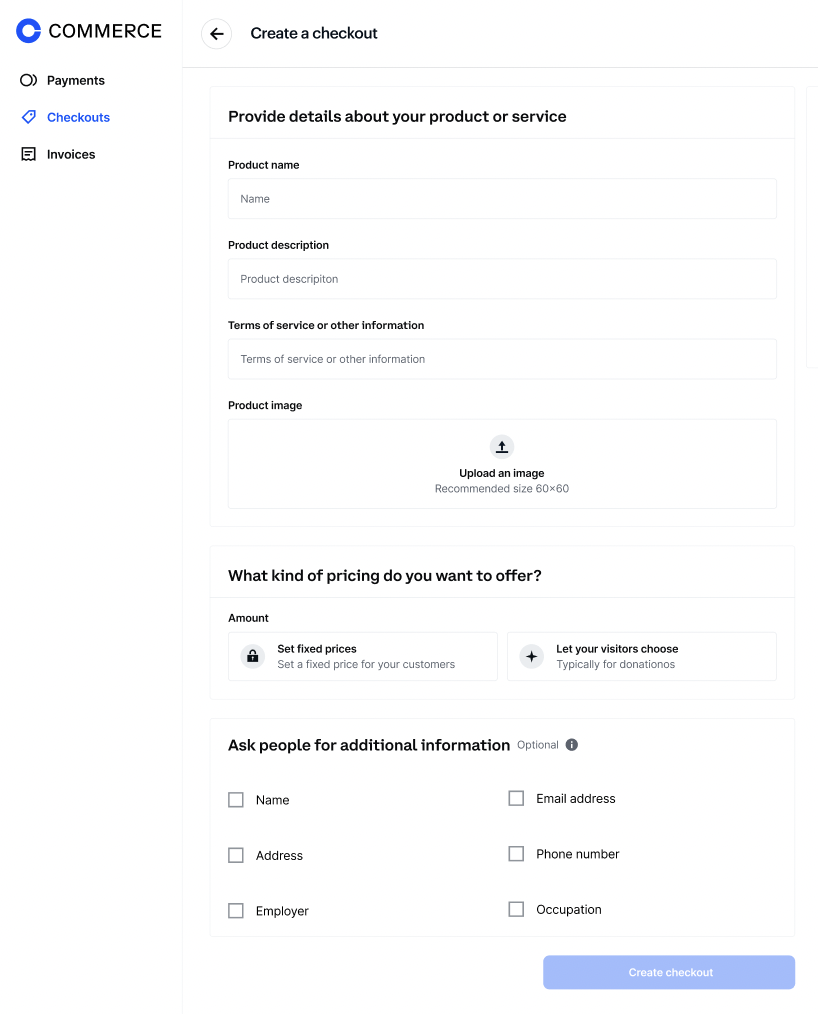Open the Payments menu item
The height and width of the screenshot is (1014, 818).
(75, 80)
